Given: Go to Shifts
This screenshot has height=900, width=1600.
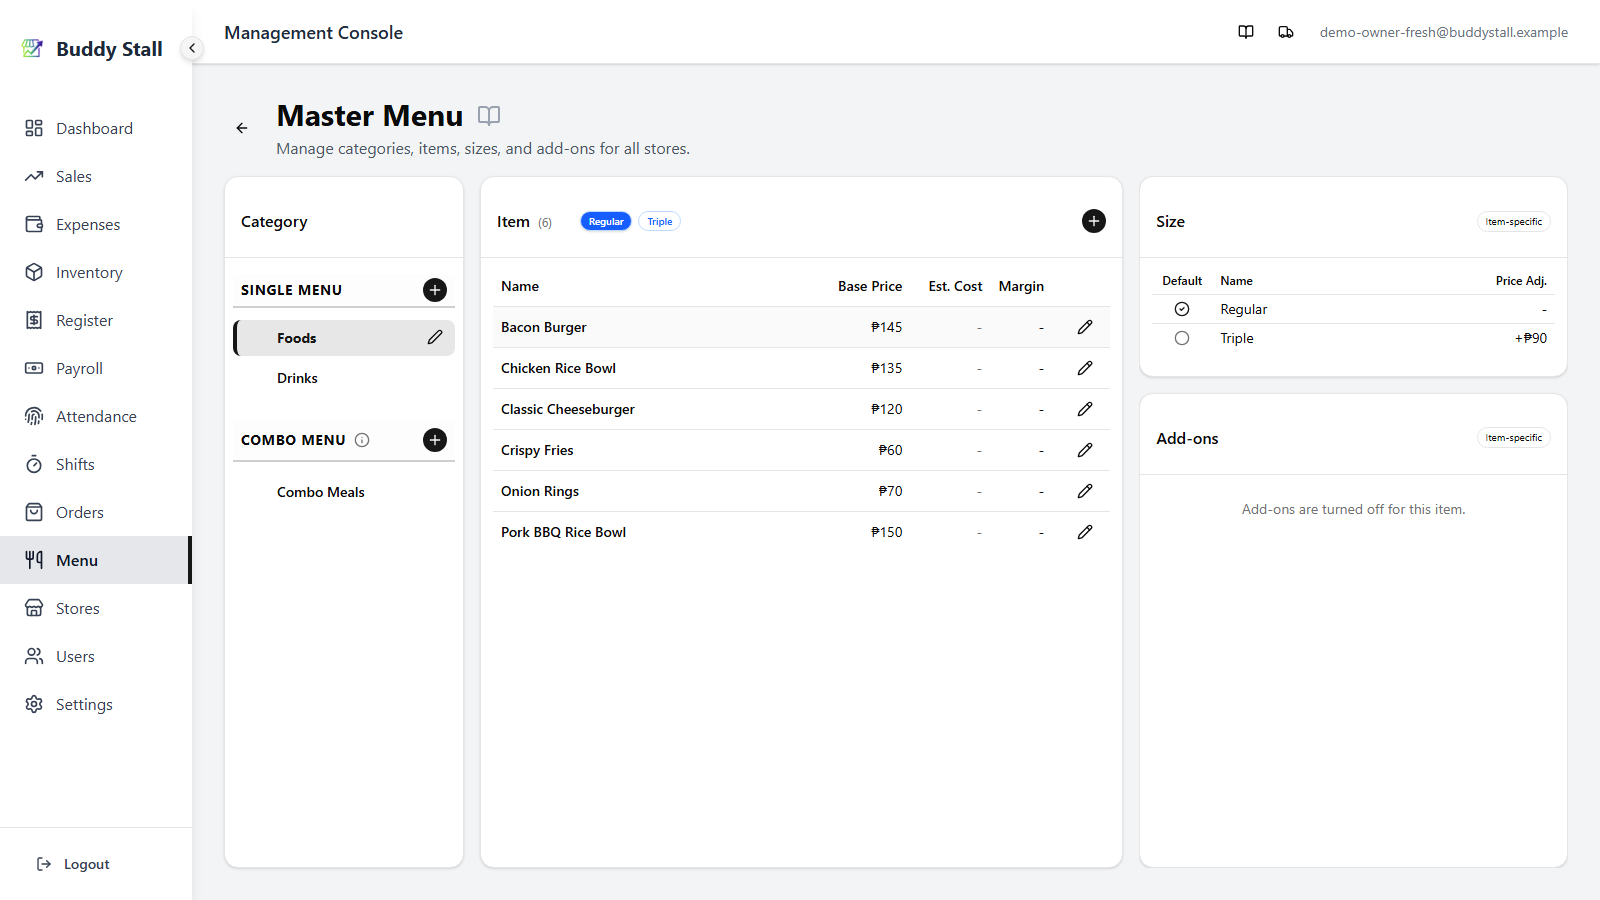Looking at the screenshot, I should click(x=95, y=464).
